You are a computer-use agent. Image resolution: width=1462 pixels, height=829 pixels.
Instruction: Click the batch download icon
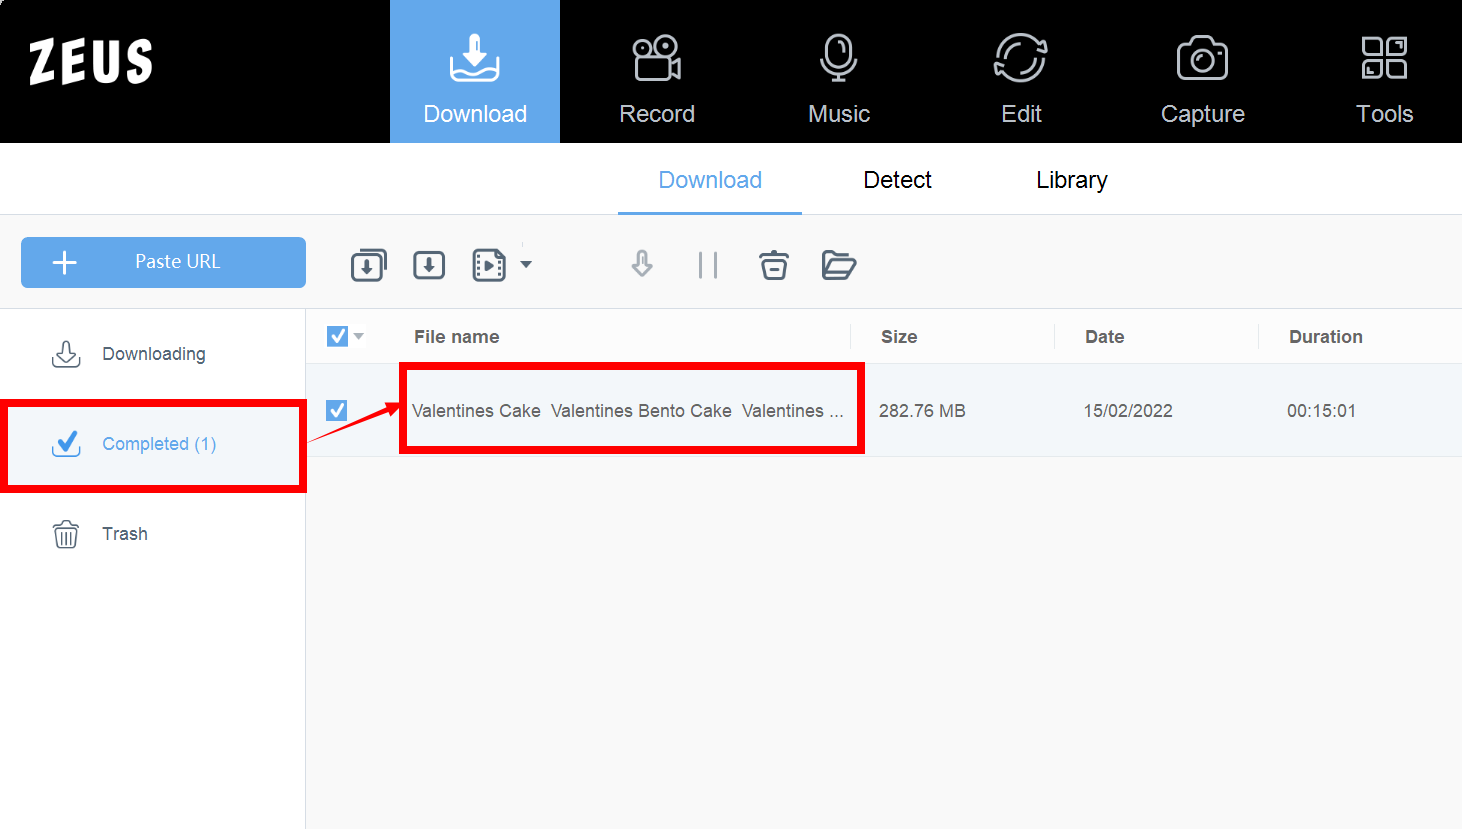pyautogui.click(x=368, y=265)
